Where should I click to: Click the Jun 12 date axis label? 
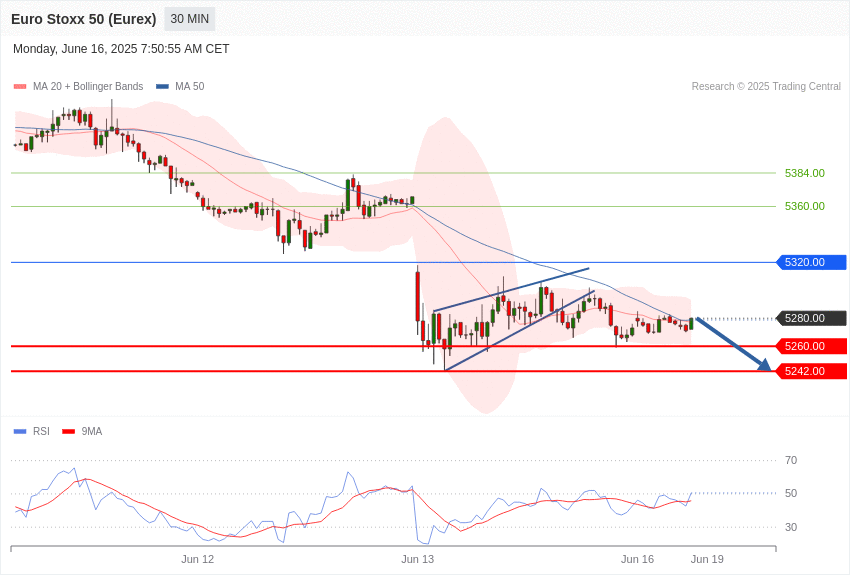[x=197, y=559]
